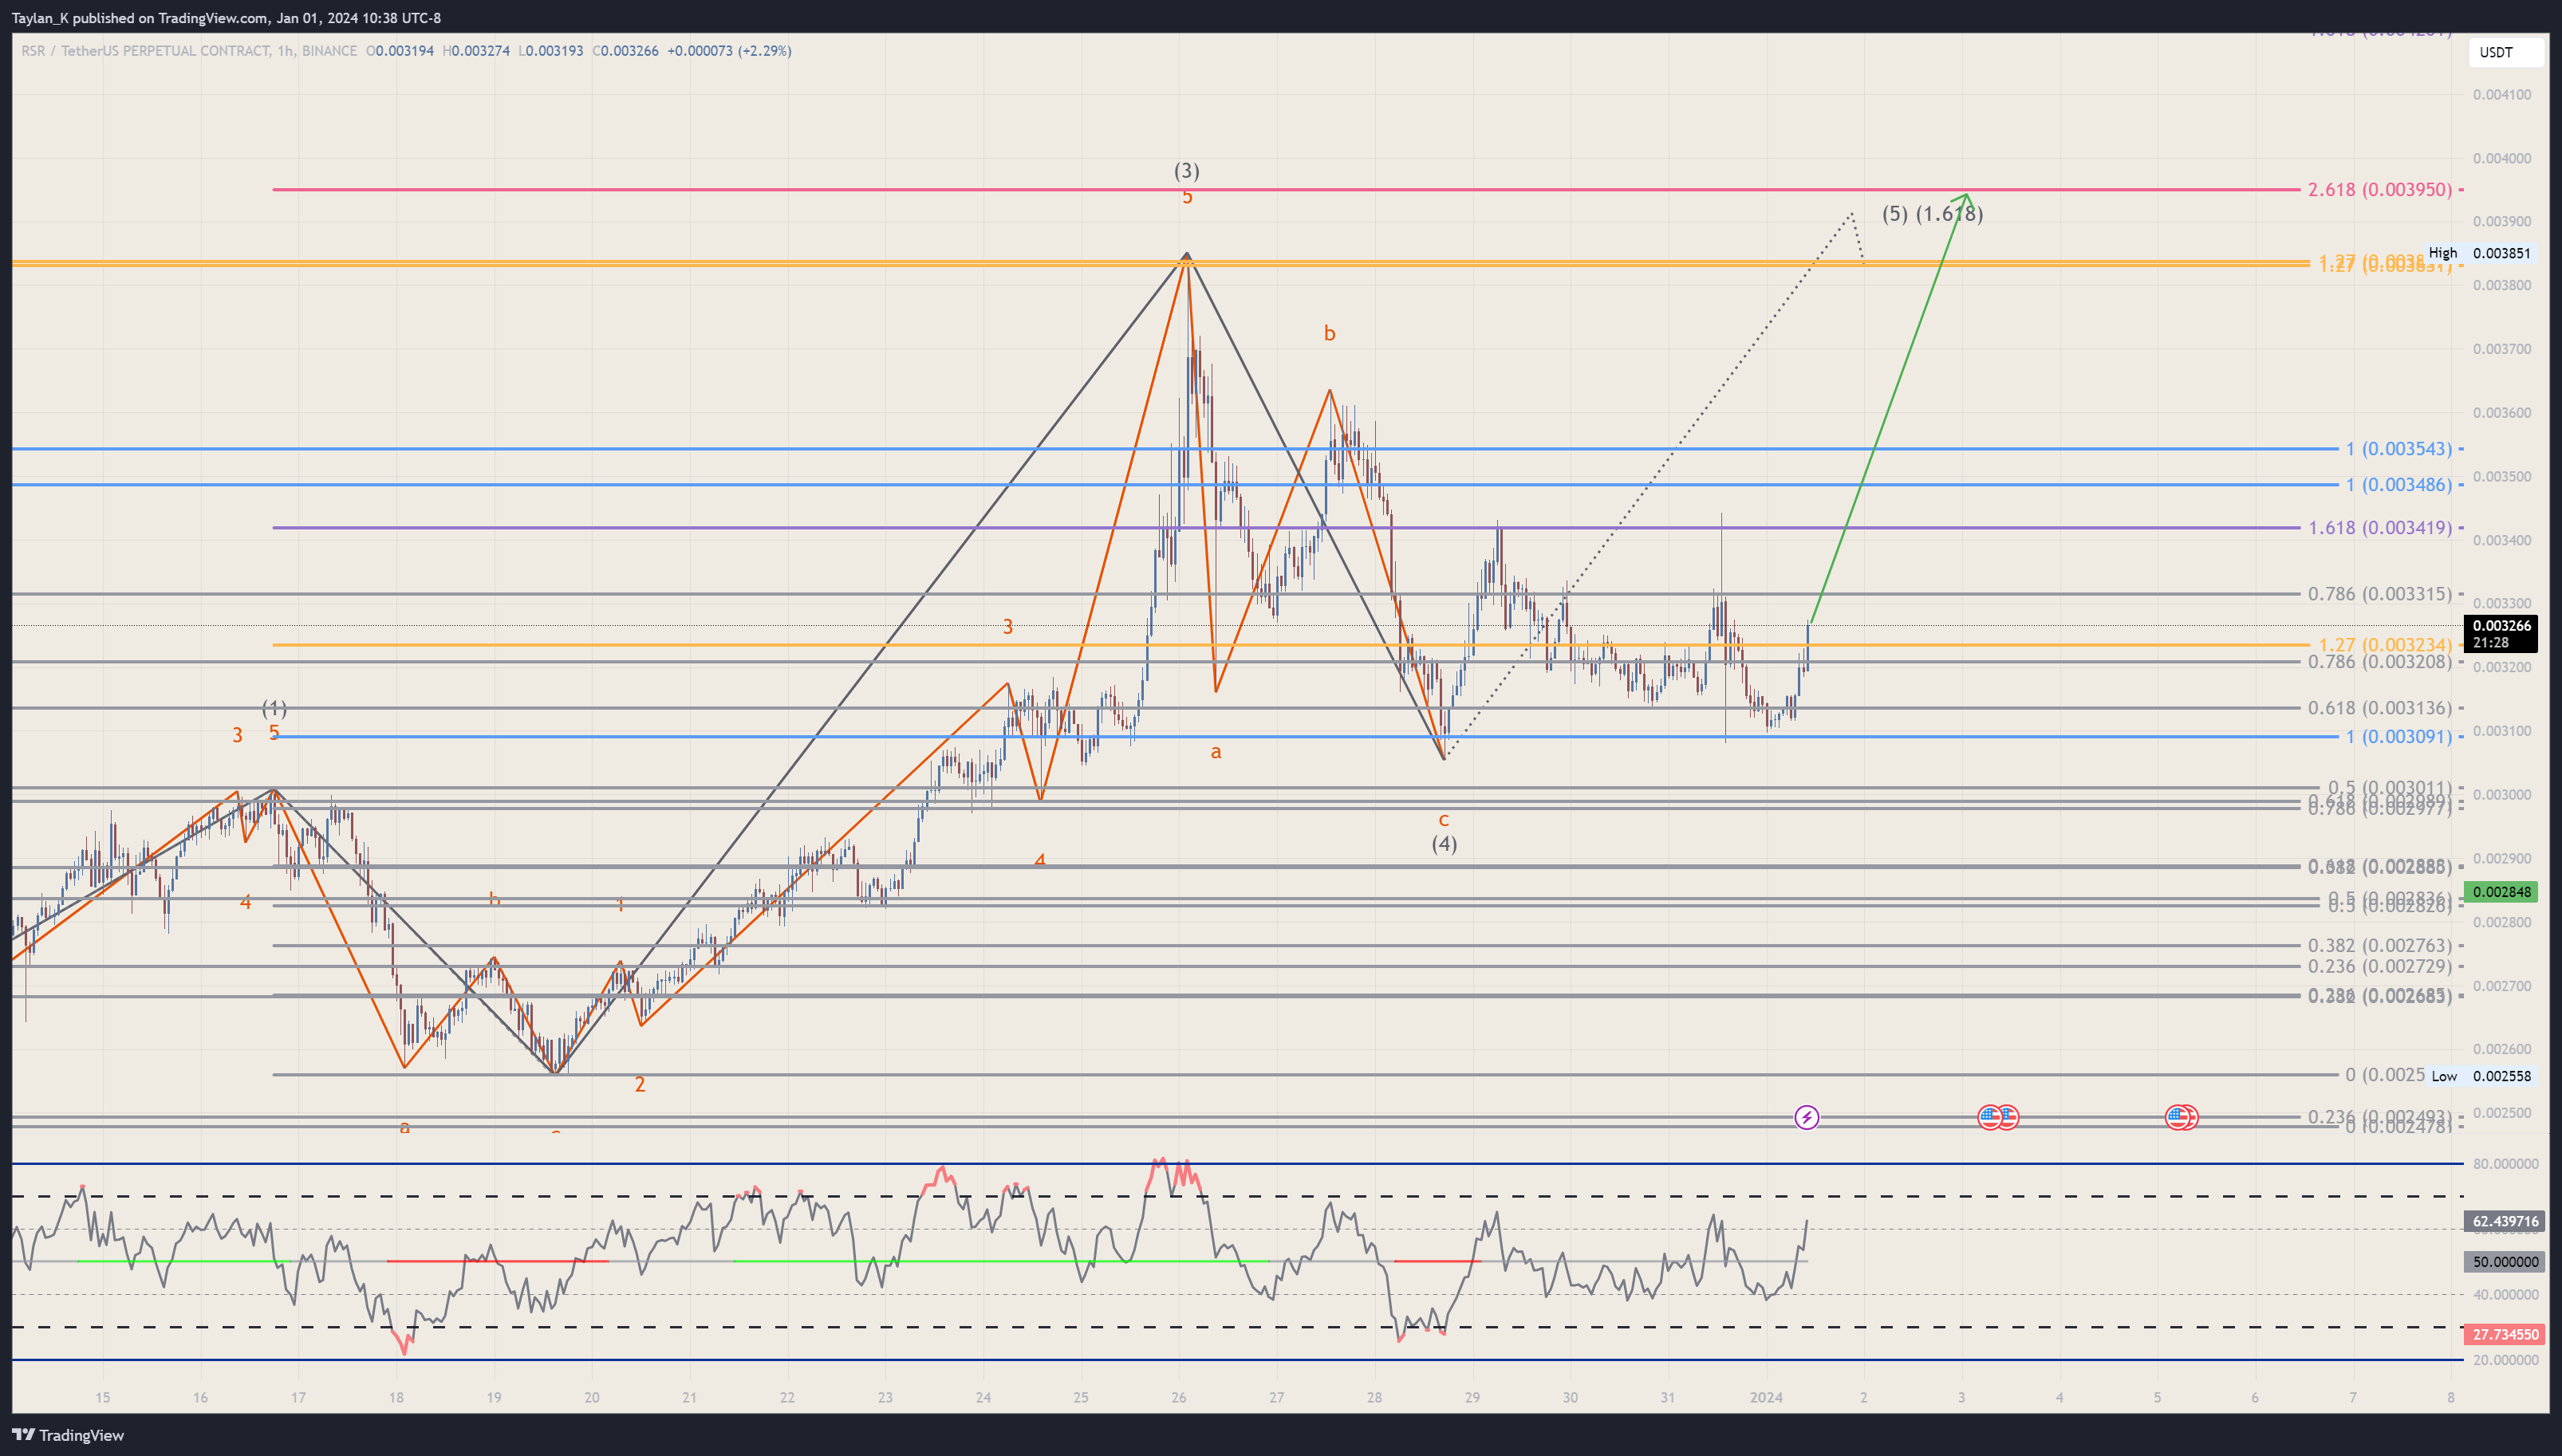Select the orange 1.27 (0.003234) label
Viewport: 2562px width, 1456px height.
(x=2385, y=645)
